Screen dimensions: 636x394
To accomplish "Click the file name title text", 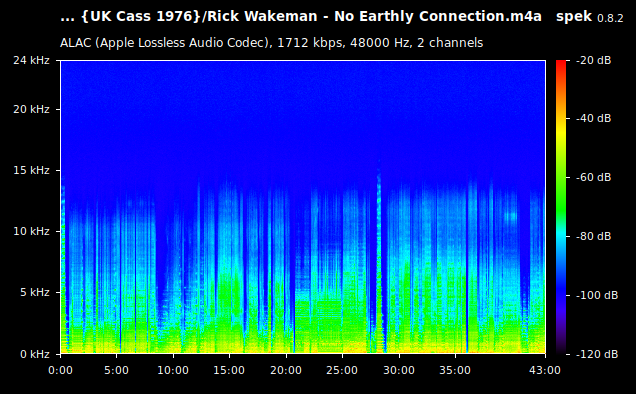I will point(301,17).
